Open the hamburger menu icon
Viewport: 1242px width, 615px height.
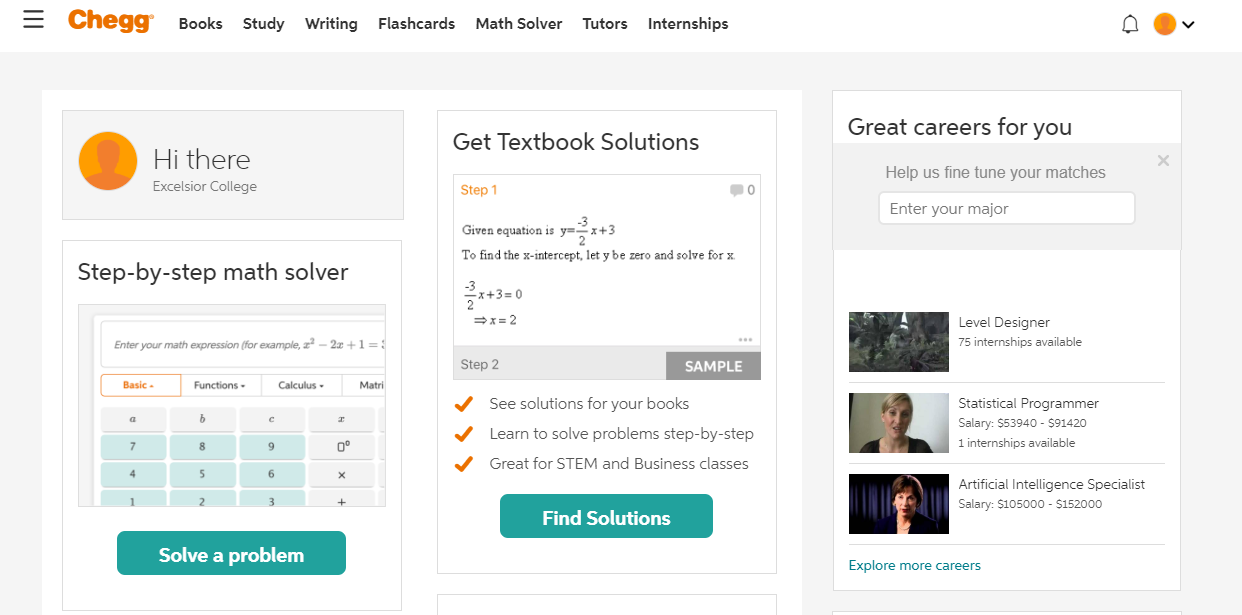pos(34,20)
